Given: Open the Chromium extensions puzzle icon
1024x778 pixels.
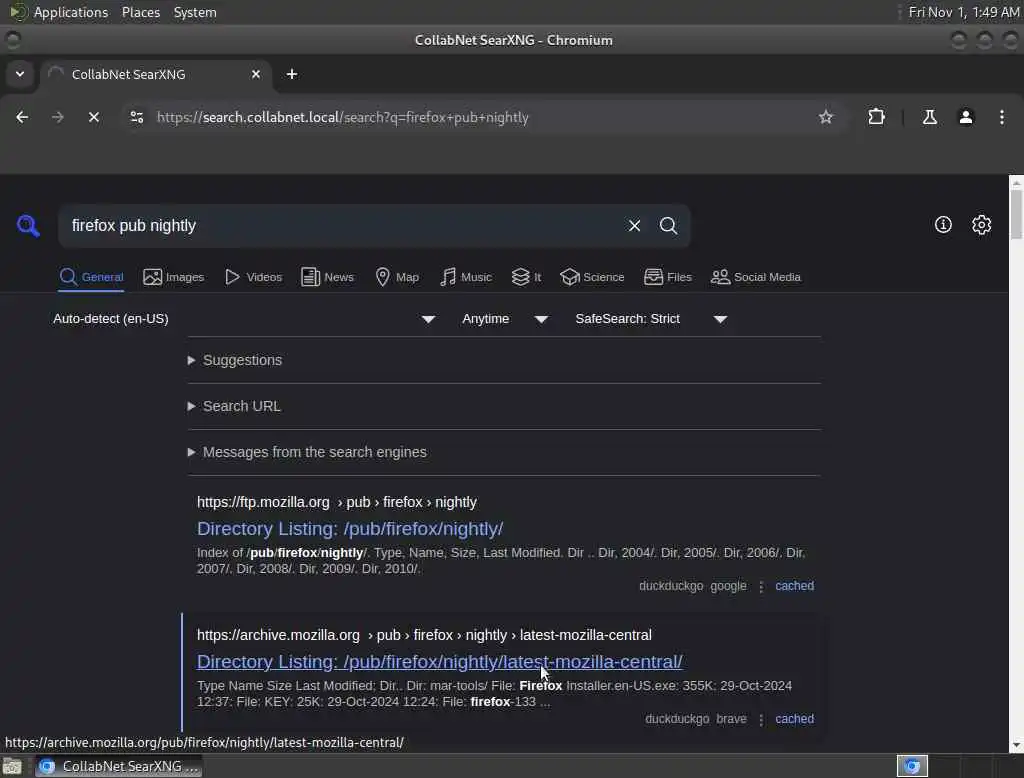Looking at the screenshot, I should 876,117.
